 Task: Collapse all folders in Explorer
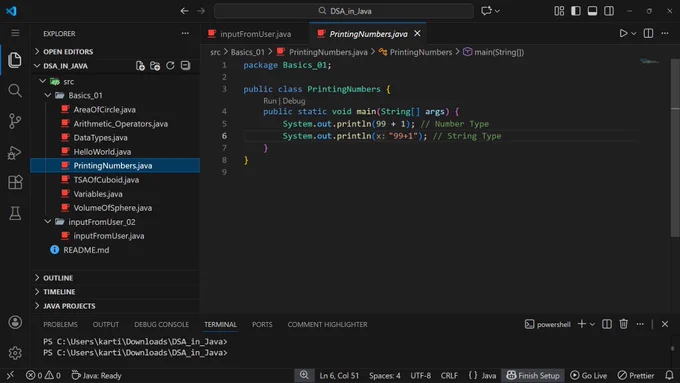(x=185, y=65)
